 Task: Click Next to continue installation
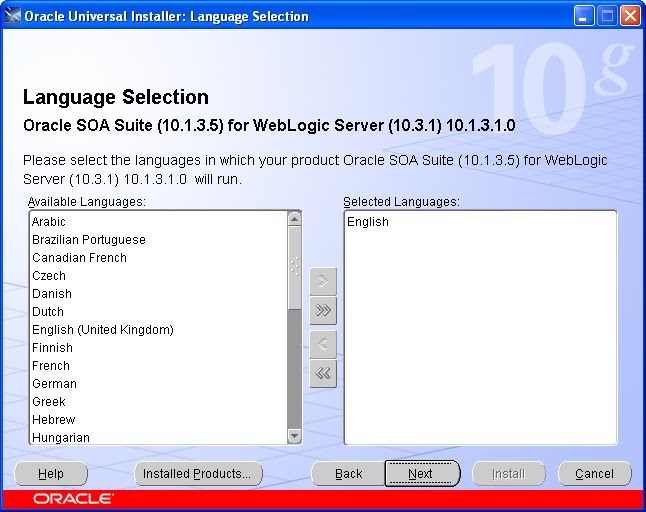click(x=422, y=474)
